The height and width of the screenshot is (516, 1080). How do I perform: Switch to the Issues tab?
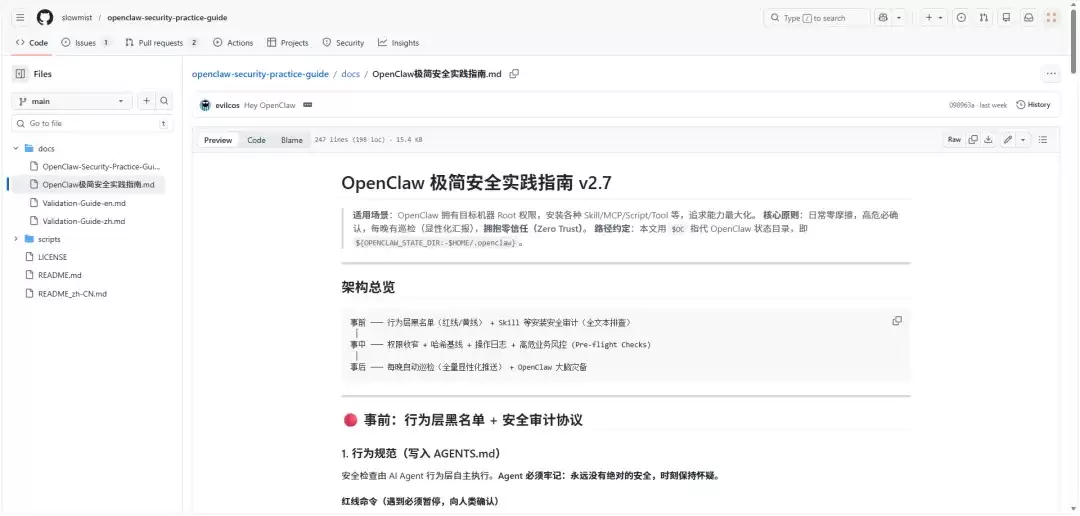pyautogui.click(x=85, y=43)
